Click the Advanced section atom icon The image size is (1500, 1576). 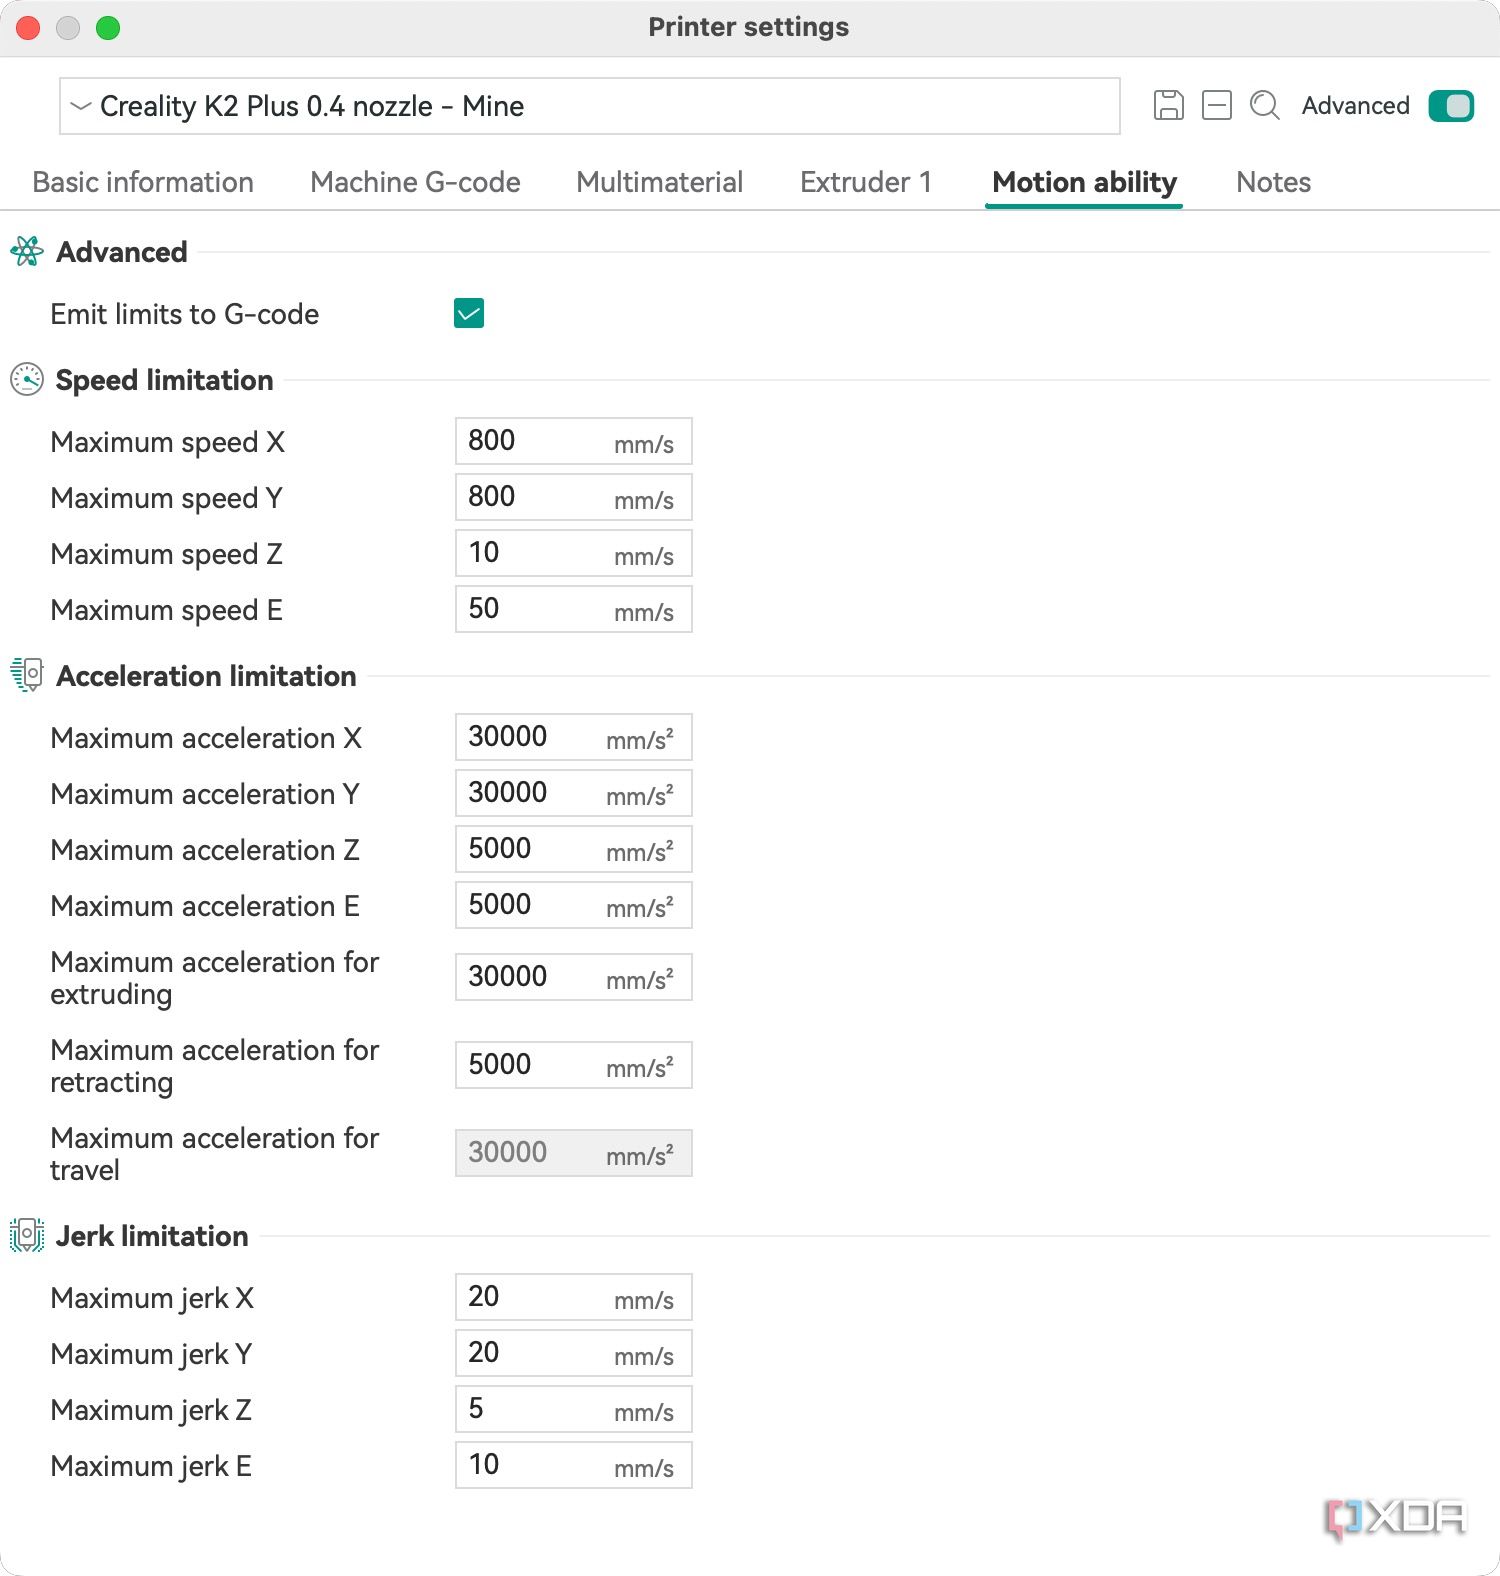pos(27,251)
